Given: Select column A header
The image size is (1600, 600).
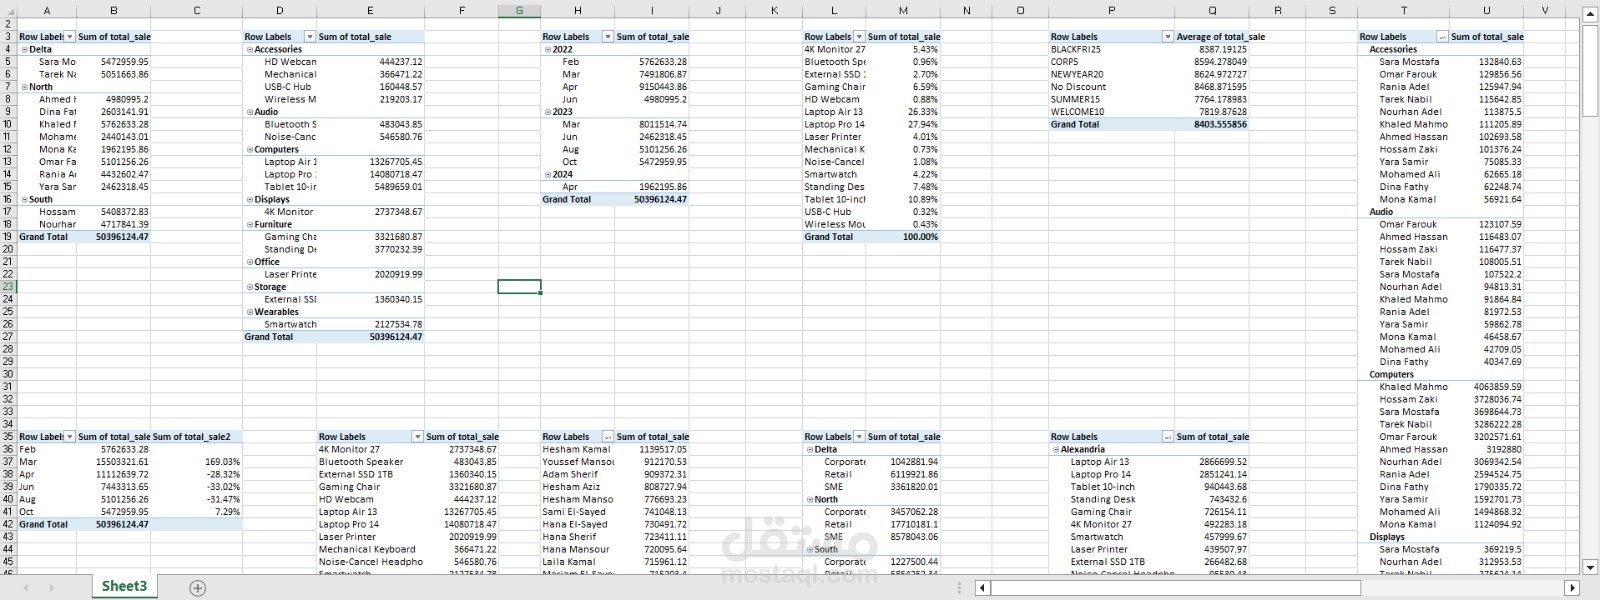Looking at the screenshot, I should coord(46,10).
